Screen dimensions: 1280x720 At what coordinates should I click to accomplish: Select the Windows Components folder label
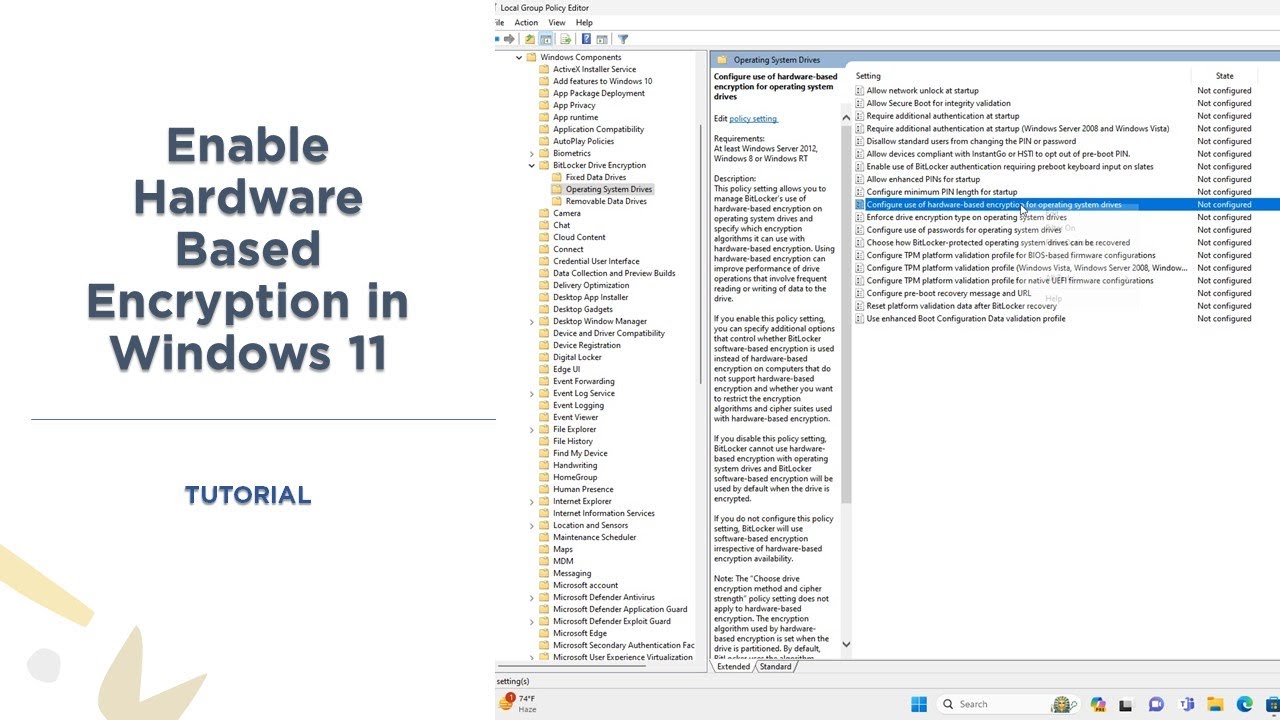click(x=581, y=57)
